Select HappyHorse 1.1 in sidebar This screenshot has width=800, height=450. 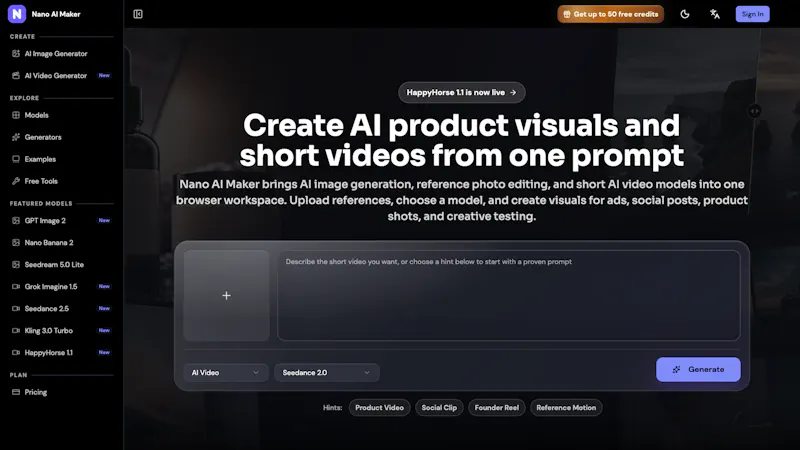click(x=61, y=353)
